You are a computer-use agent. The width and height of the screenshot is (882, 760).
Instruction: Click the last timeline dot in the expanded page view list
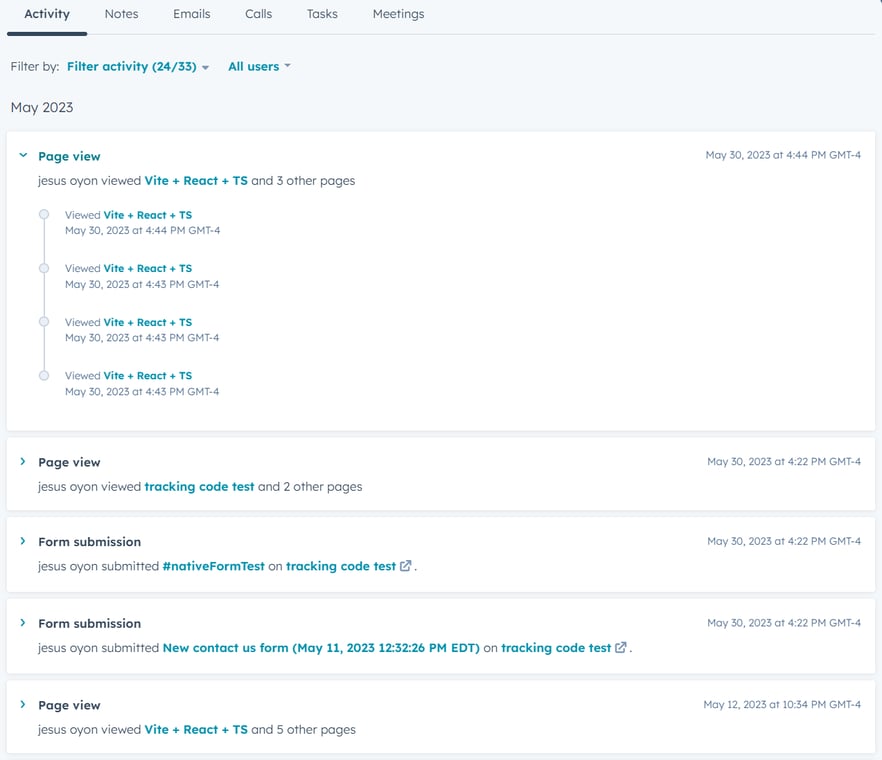[x=44, y=375]
